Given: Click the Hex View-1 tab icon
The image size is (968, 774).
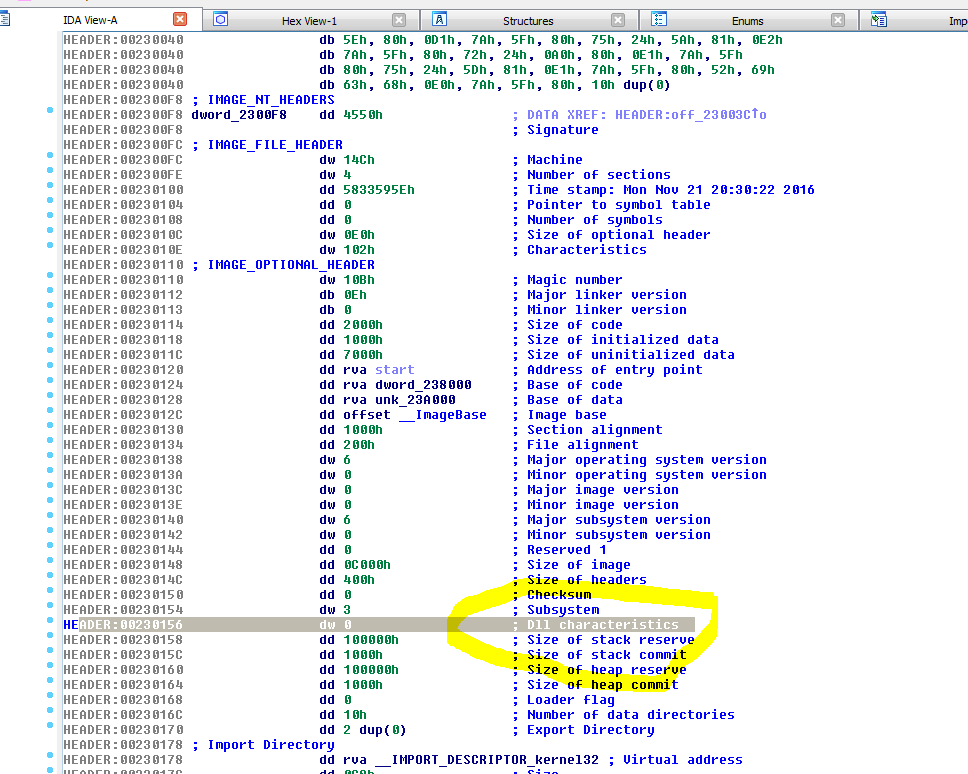Looking at the screenshot, I should point(221,20).
